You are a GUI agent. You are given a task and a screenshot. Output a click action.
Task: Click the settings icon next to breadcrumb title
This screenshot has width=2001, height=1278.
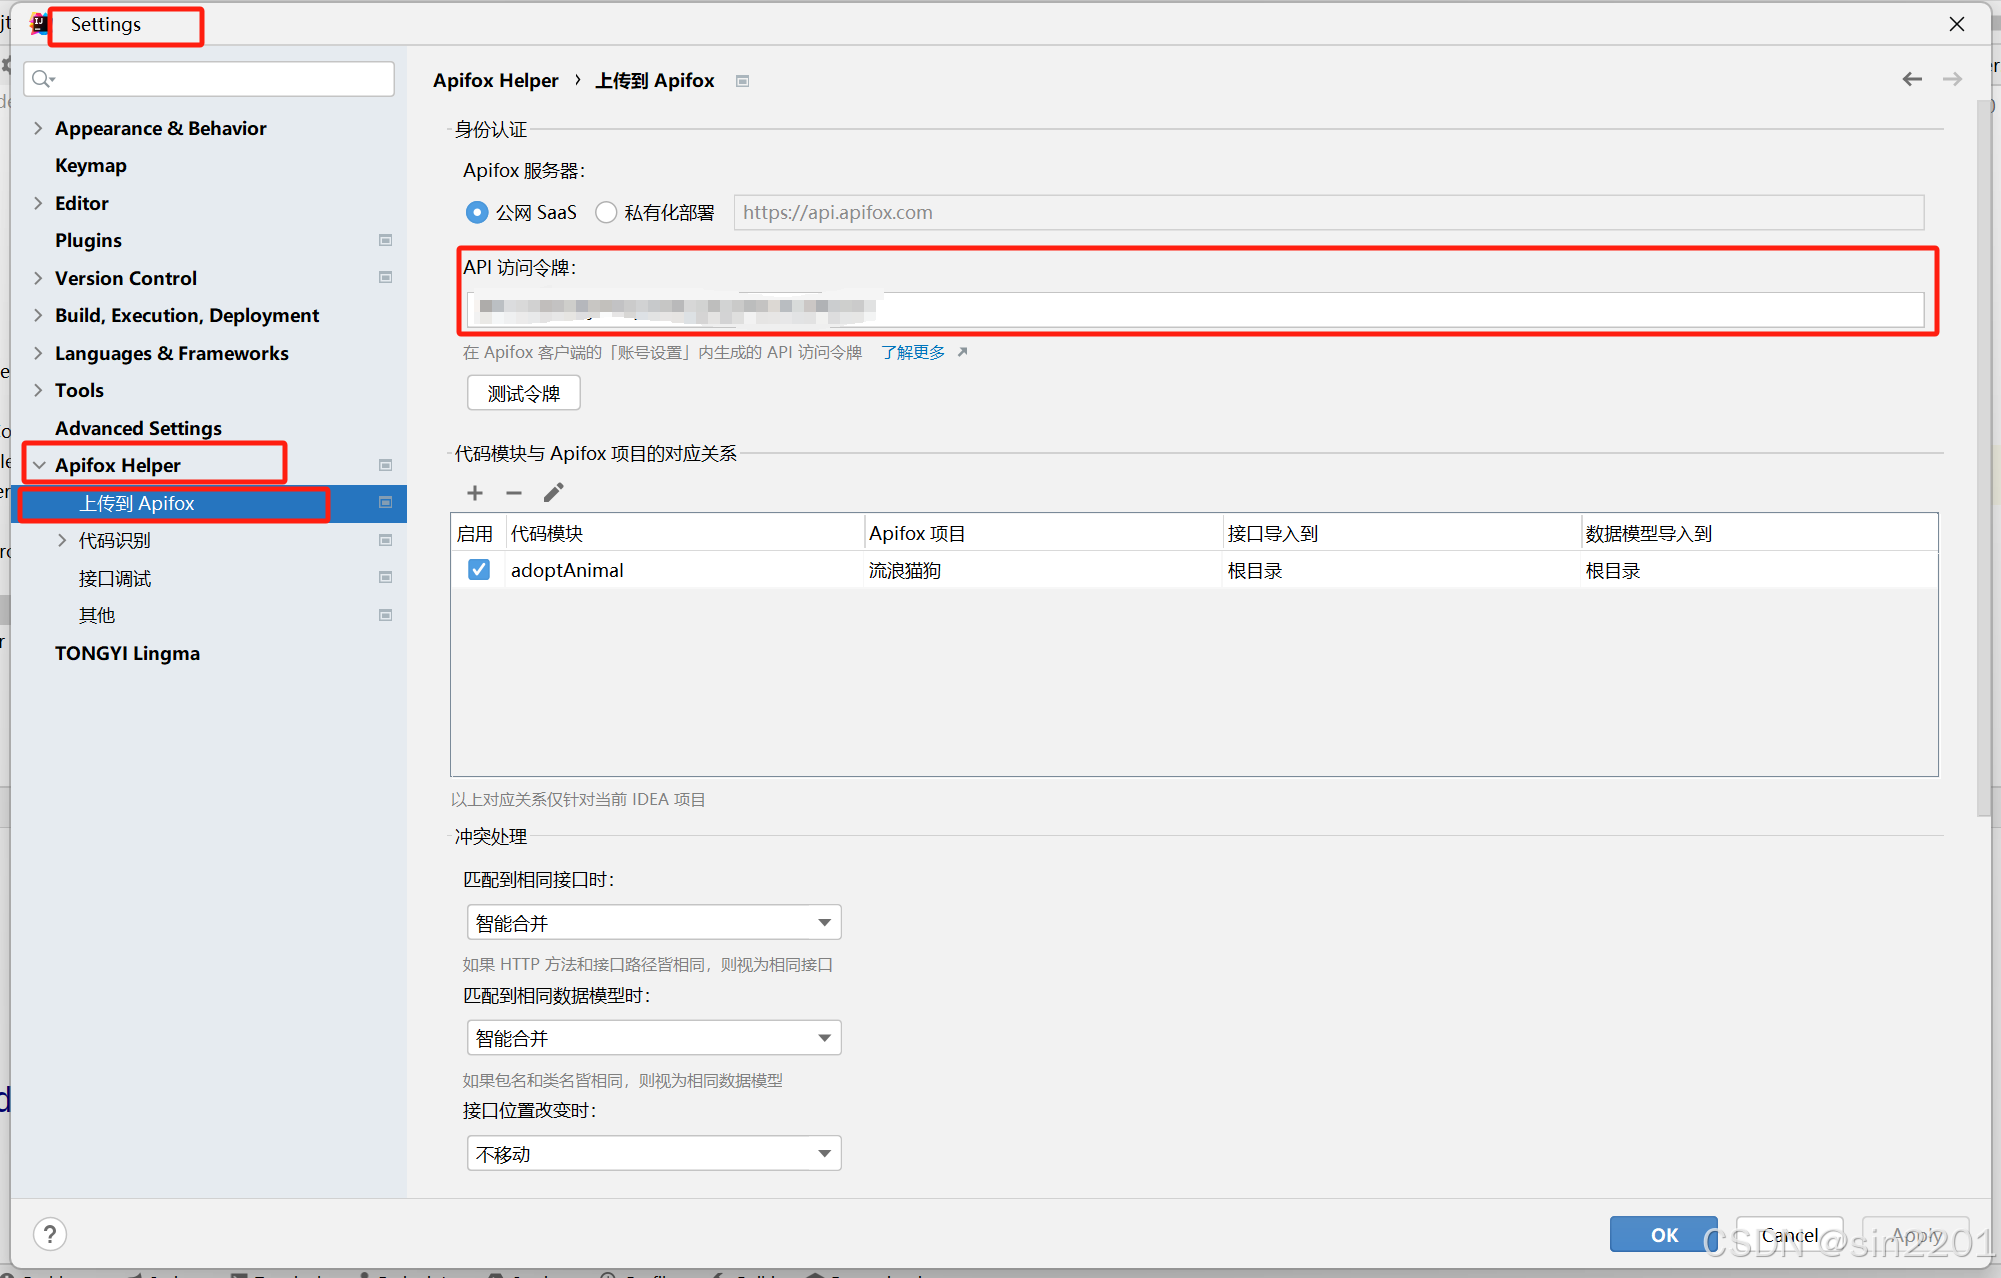coord(742,81)
